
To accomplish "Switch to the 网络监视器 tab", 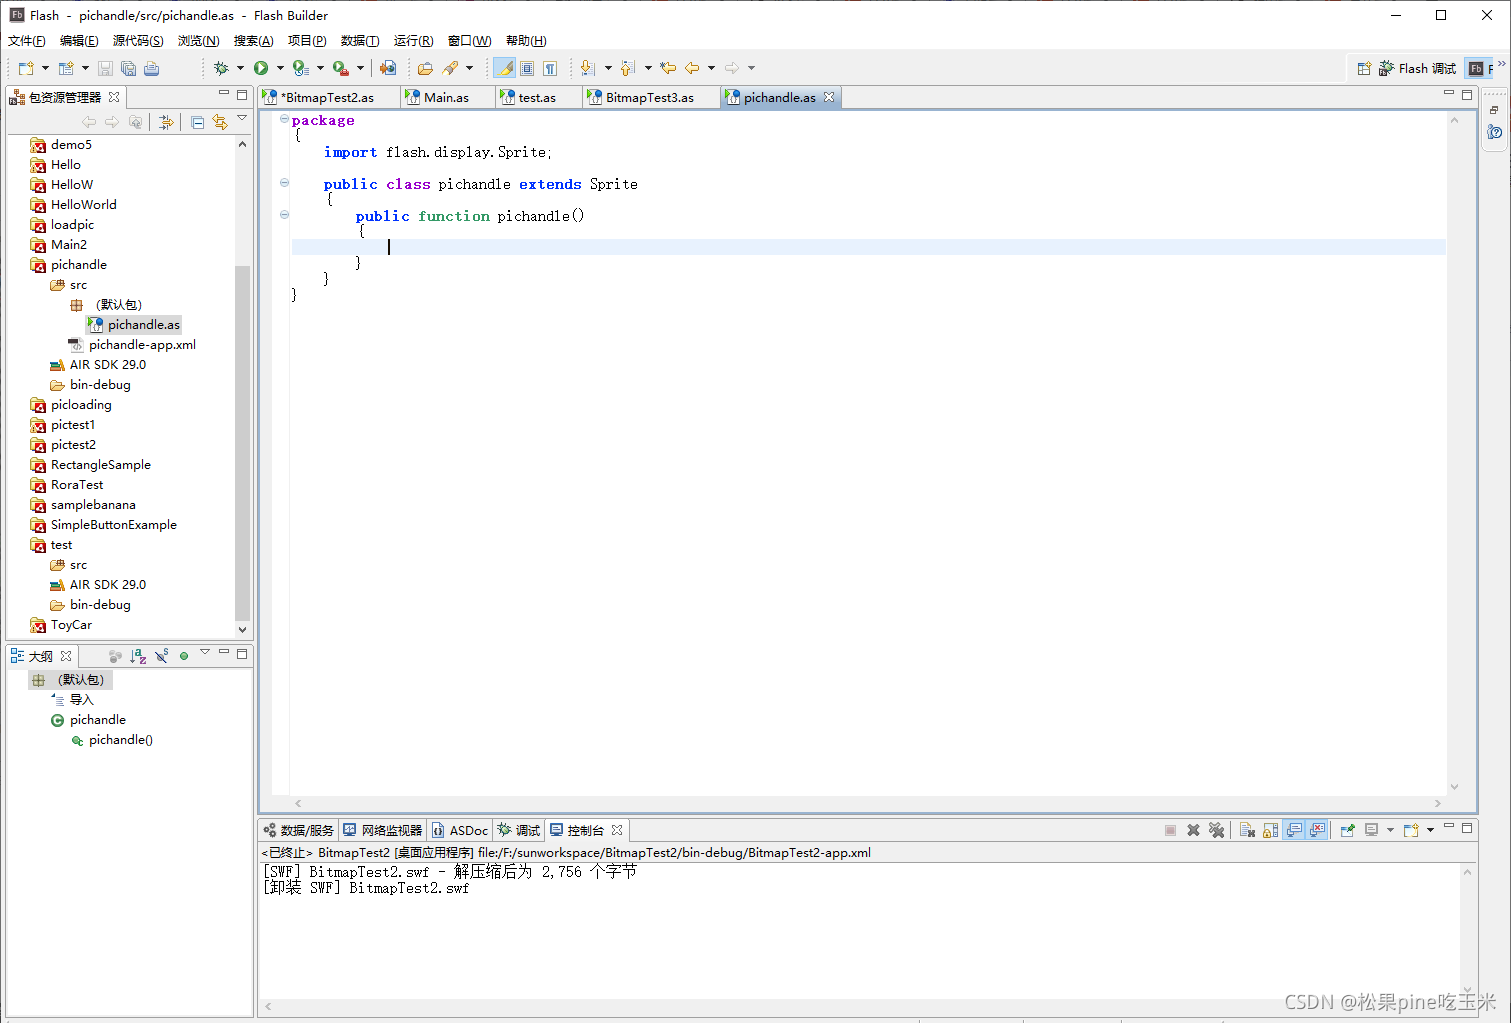I will click(x=383, y=830).
